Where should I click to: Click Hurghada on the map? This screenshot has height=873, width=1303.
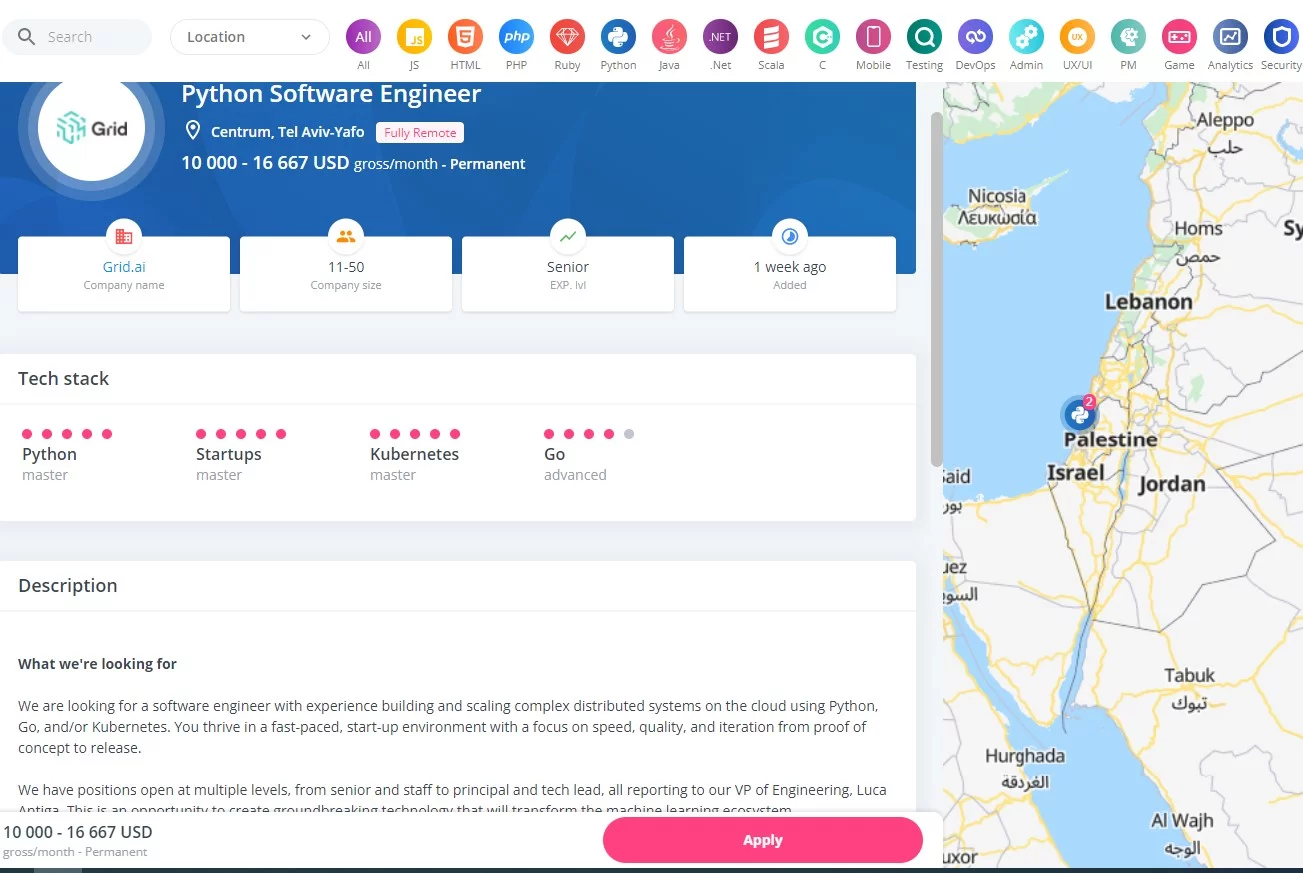point(1025,756)
